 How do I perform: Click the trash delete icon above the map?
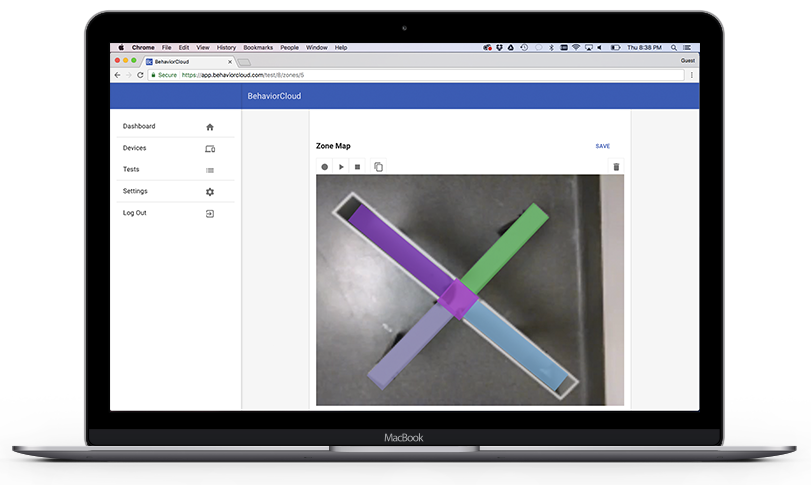(x=616, y=166)
